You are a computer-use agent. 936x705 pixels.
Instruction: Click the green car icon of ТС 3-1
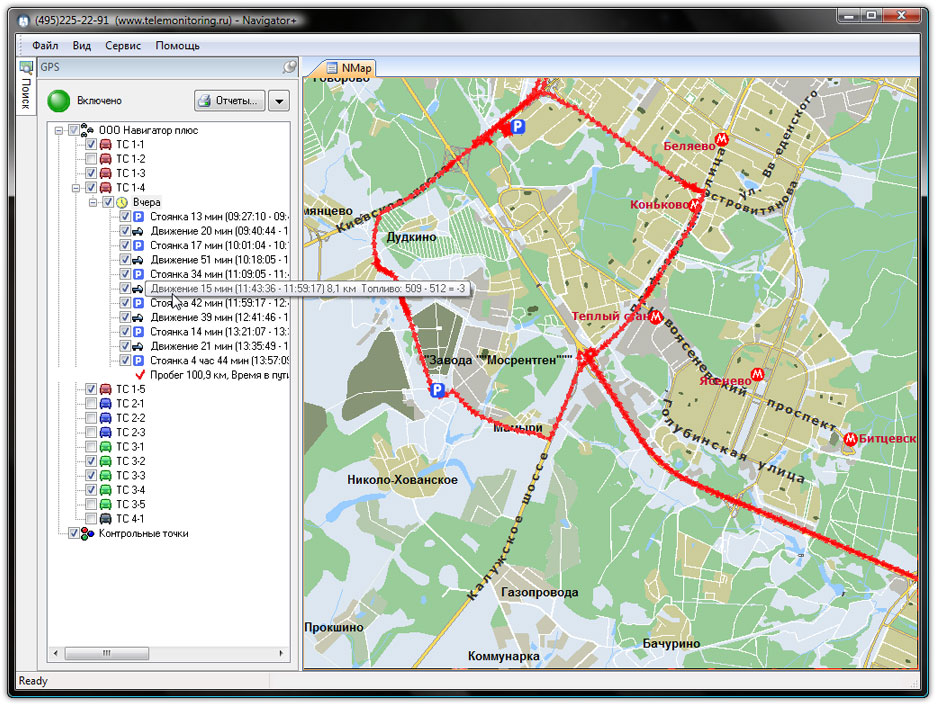click(106, 447)
